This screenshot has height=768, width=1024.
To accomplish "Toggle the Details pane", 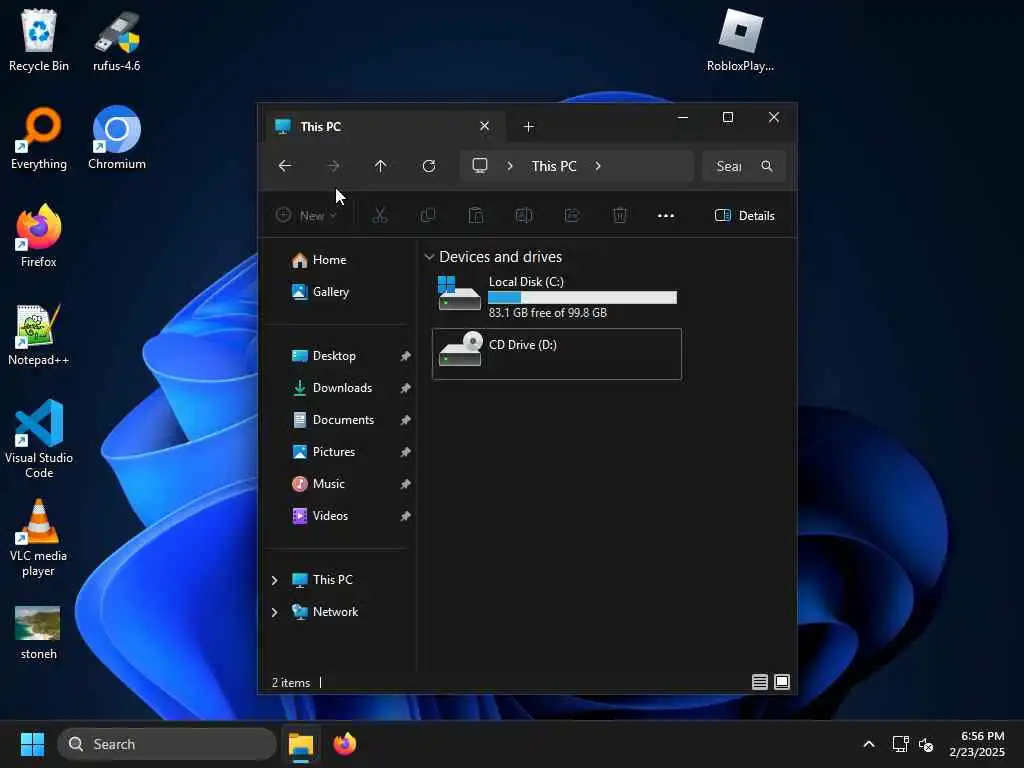I will click(x=744, y=216).
